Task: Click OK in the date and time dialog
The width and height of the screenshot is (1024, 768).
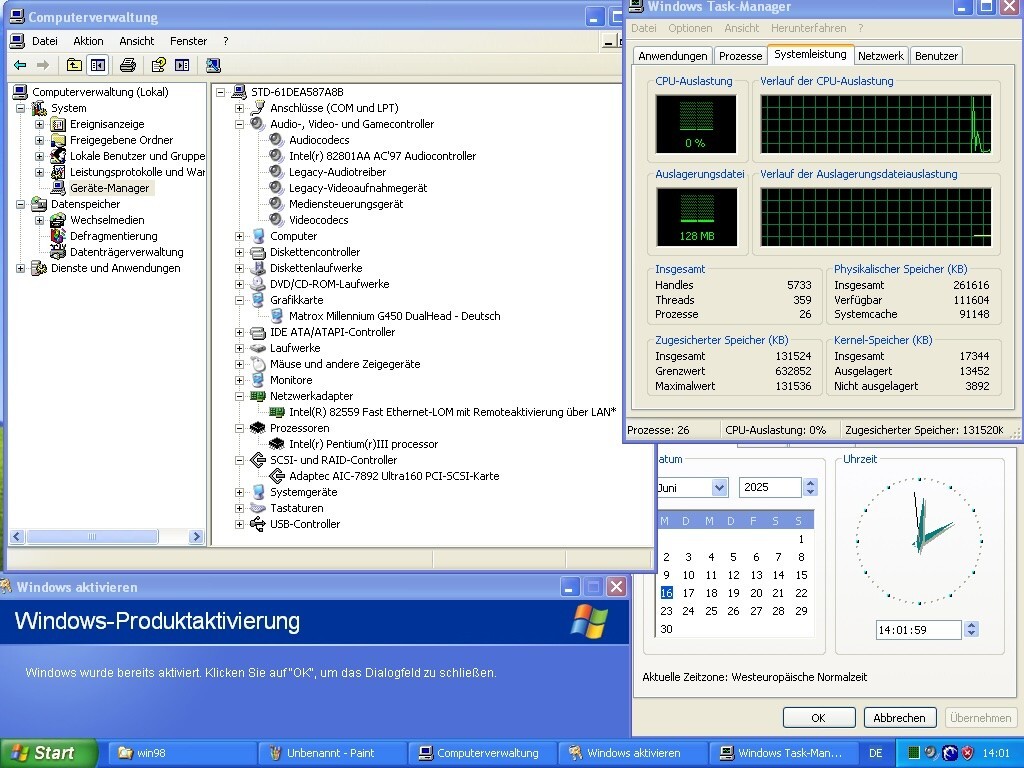Action: [819, 718]
